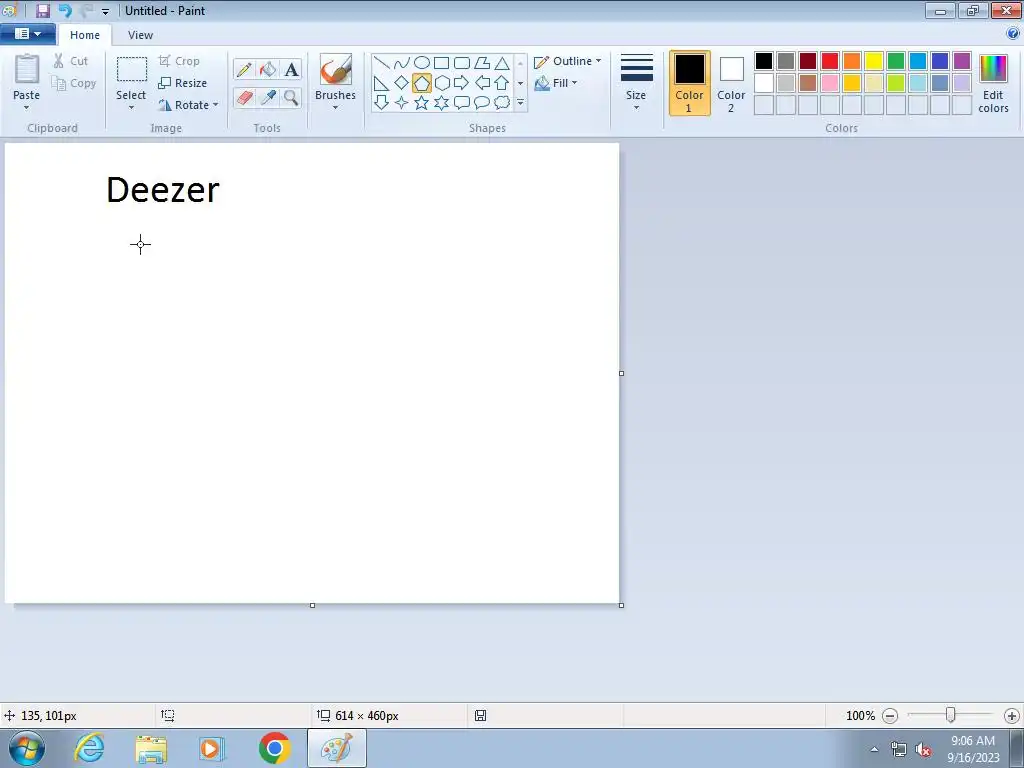Choose the Four-point star shape
This screenshot has width=1024, height=768.
click(402, 103)
